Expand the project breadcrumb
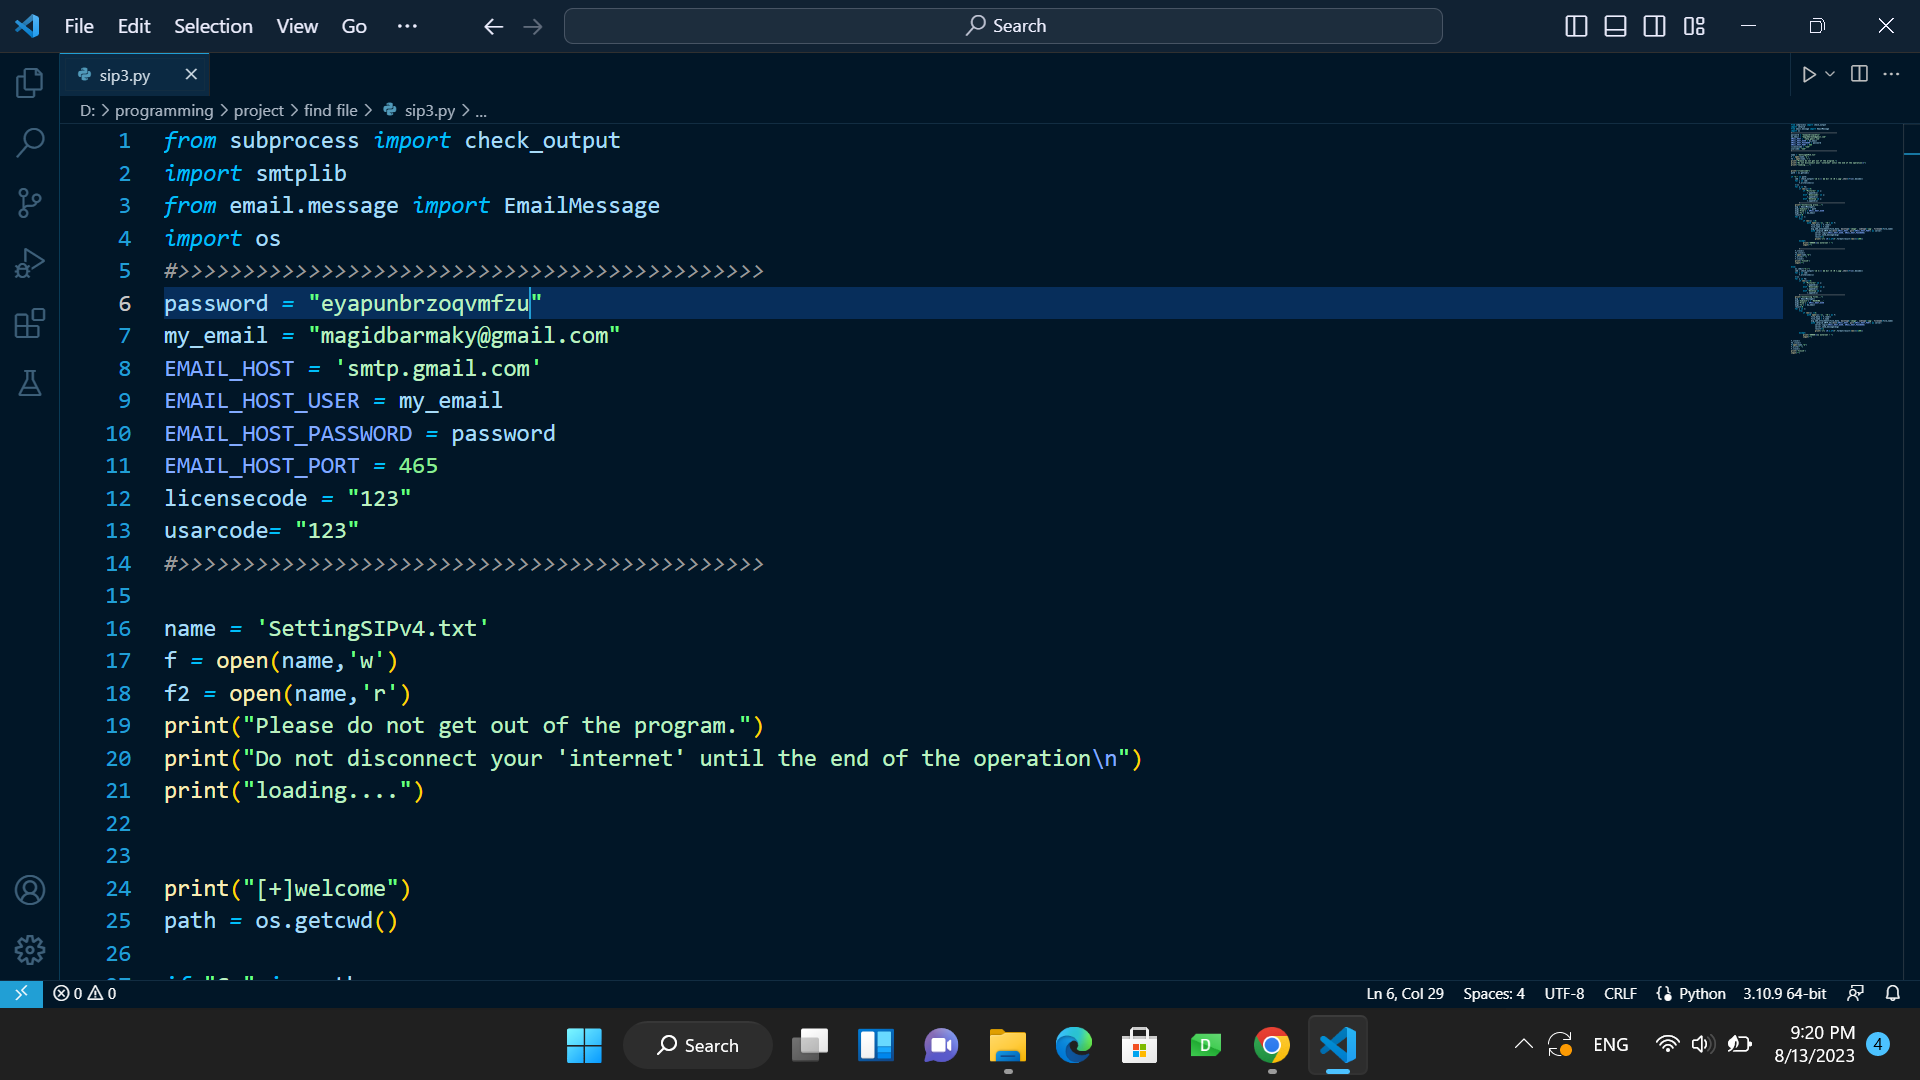Image resolution: width=1920 pixels, height=1080 pixels. (x=259, y=110)
